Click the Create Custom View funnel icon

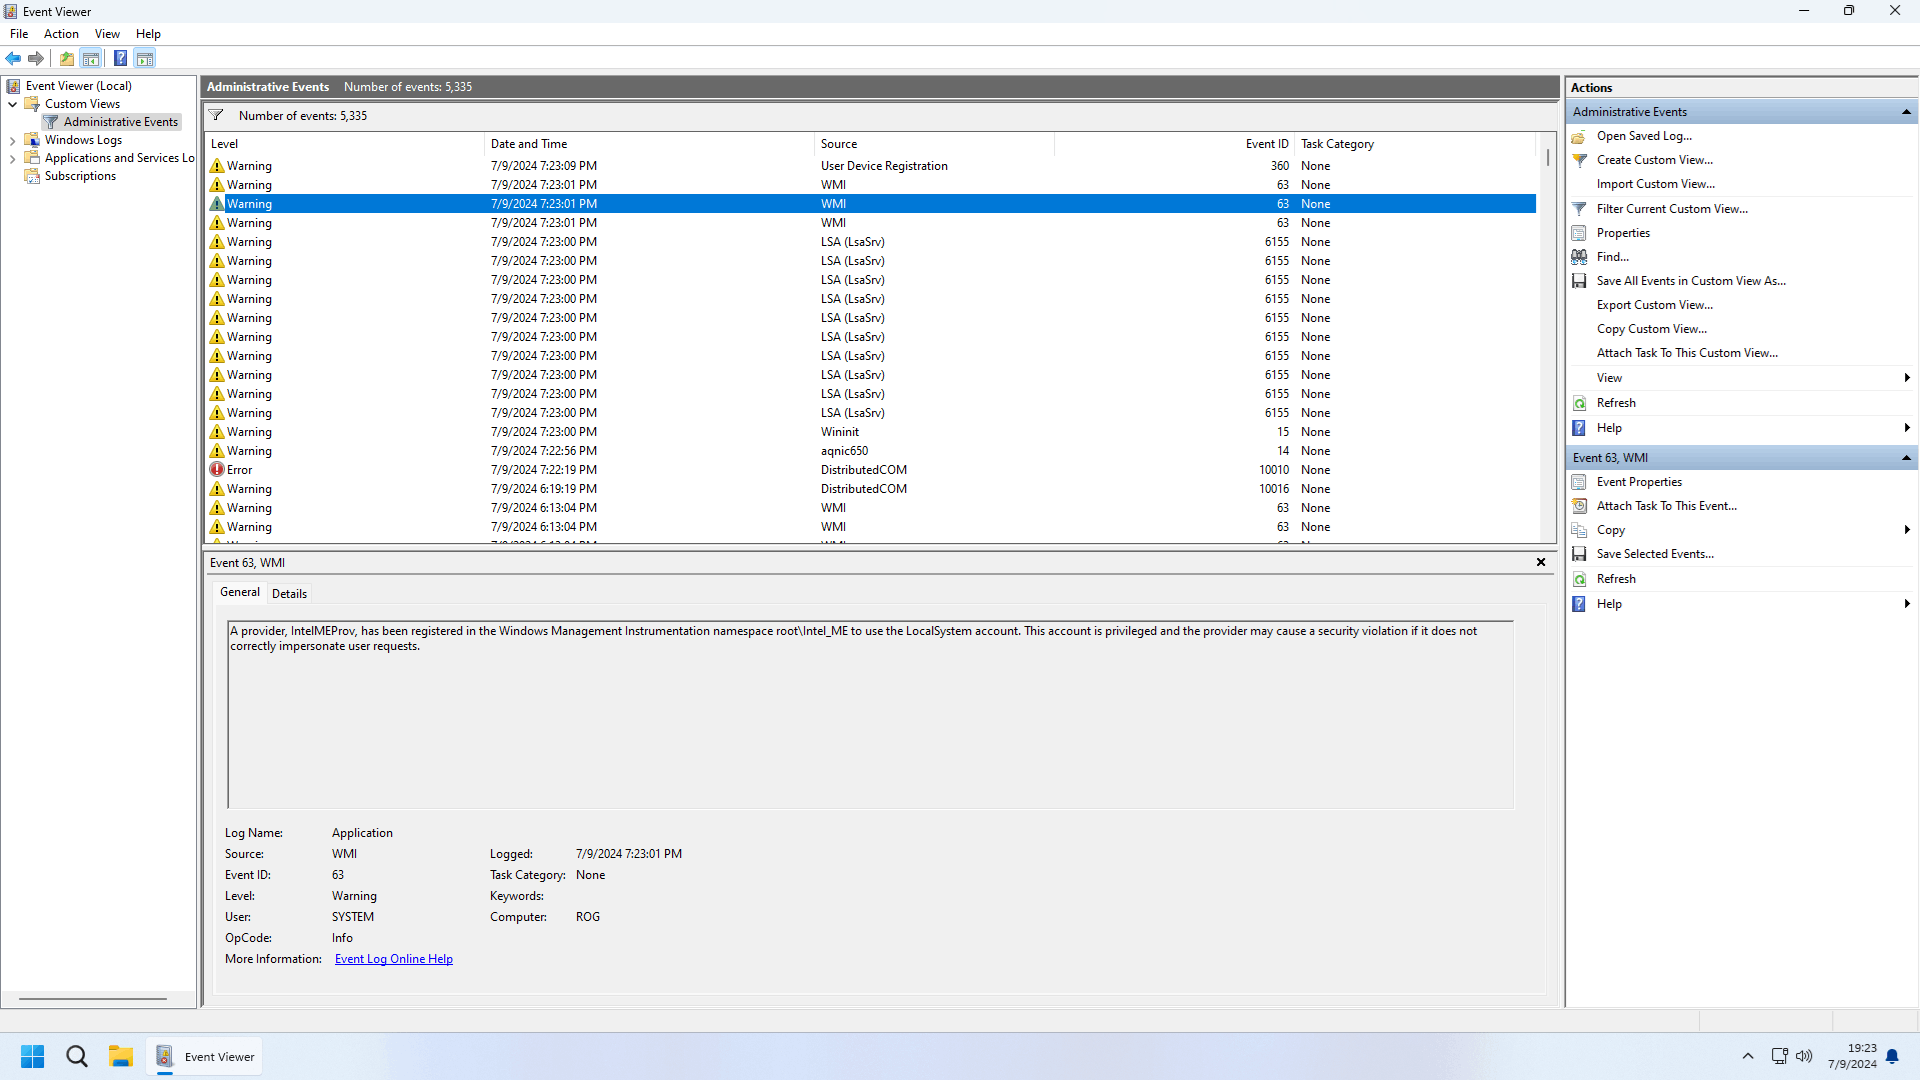[x=1580, y=160]
